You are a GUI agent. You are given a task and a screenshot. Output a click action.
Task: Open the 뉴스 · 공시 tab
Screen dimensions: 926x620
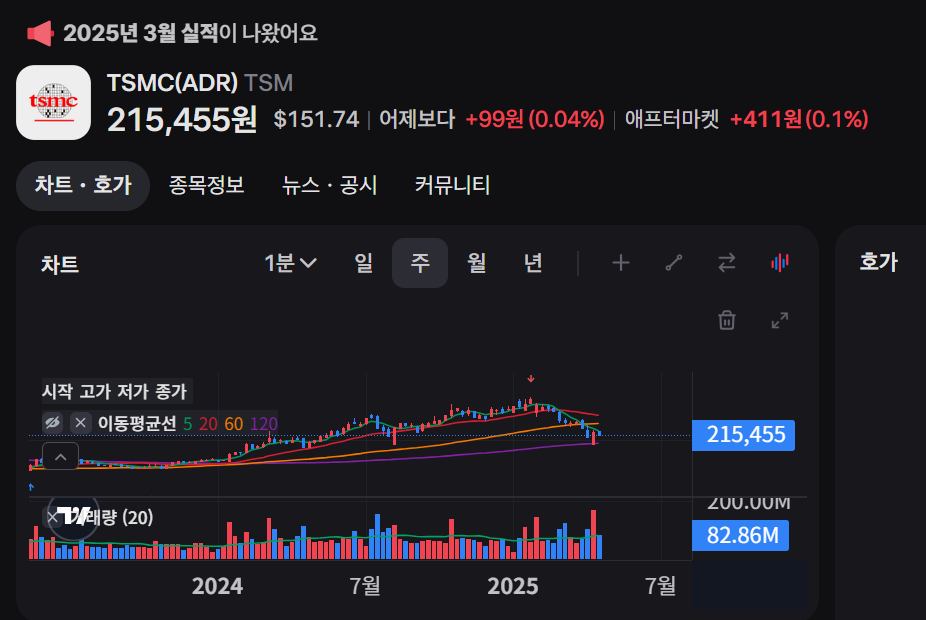tap(330, 185)
